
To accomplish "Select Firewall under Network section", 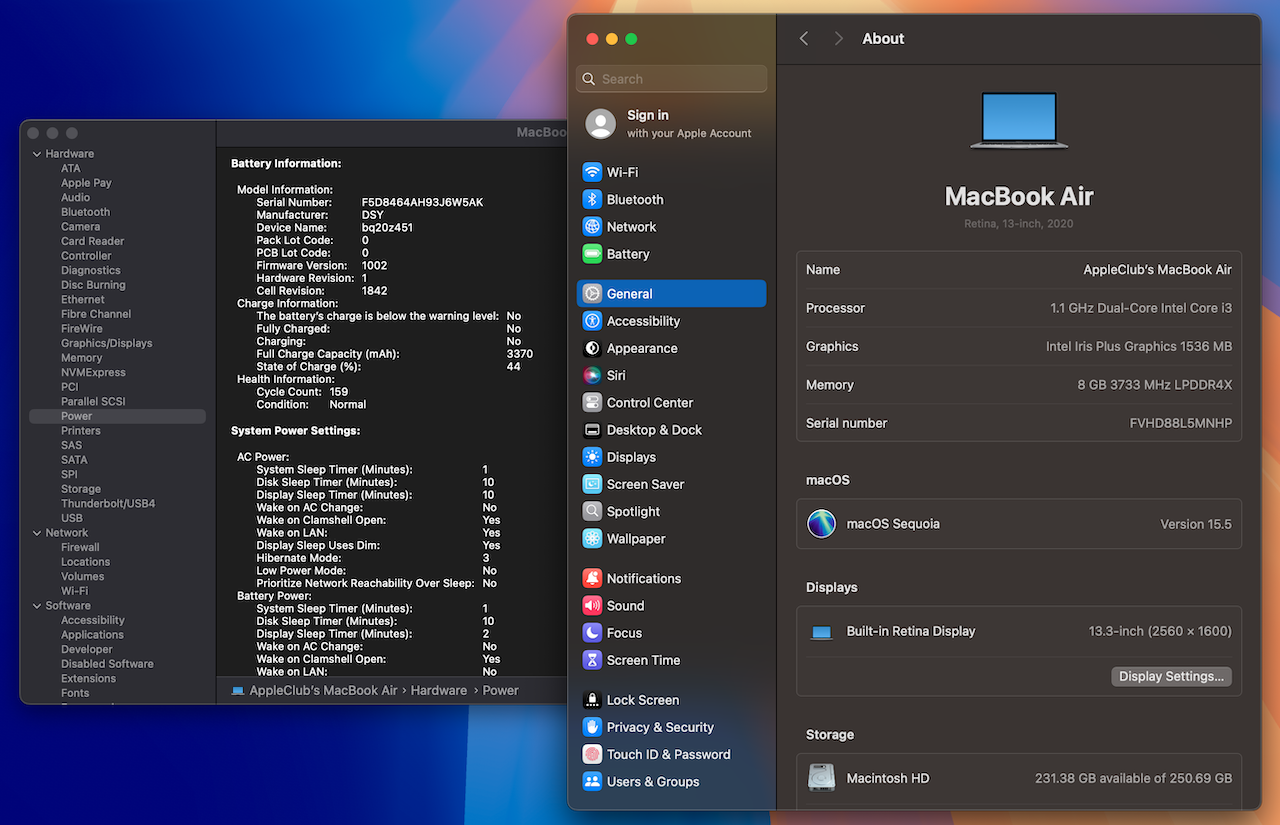I will point(80,547).
